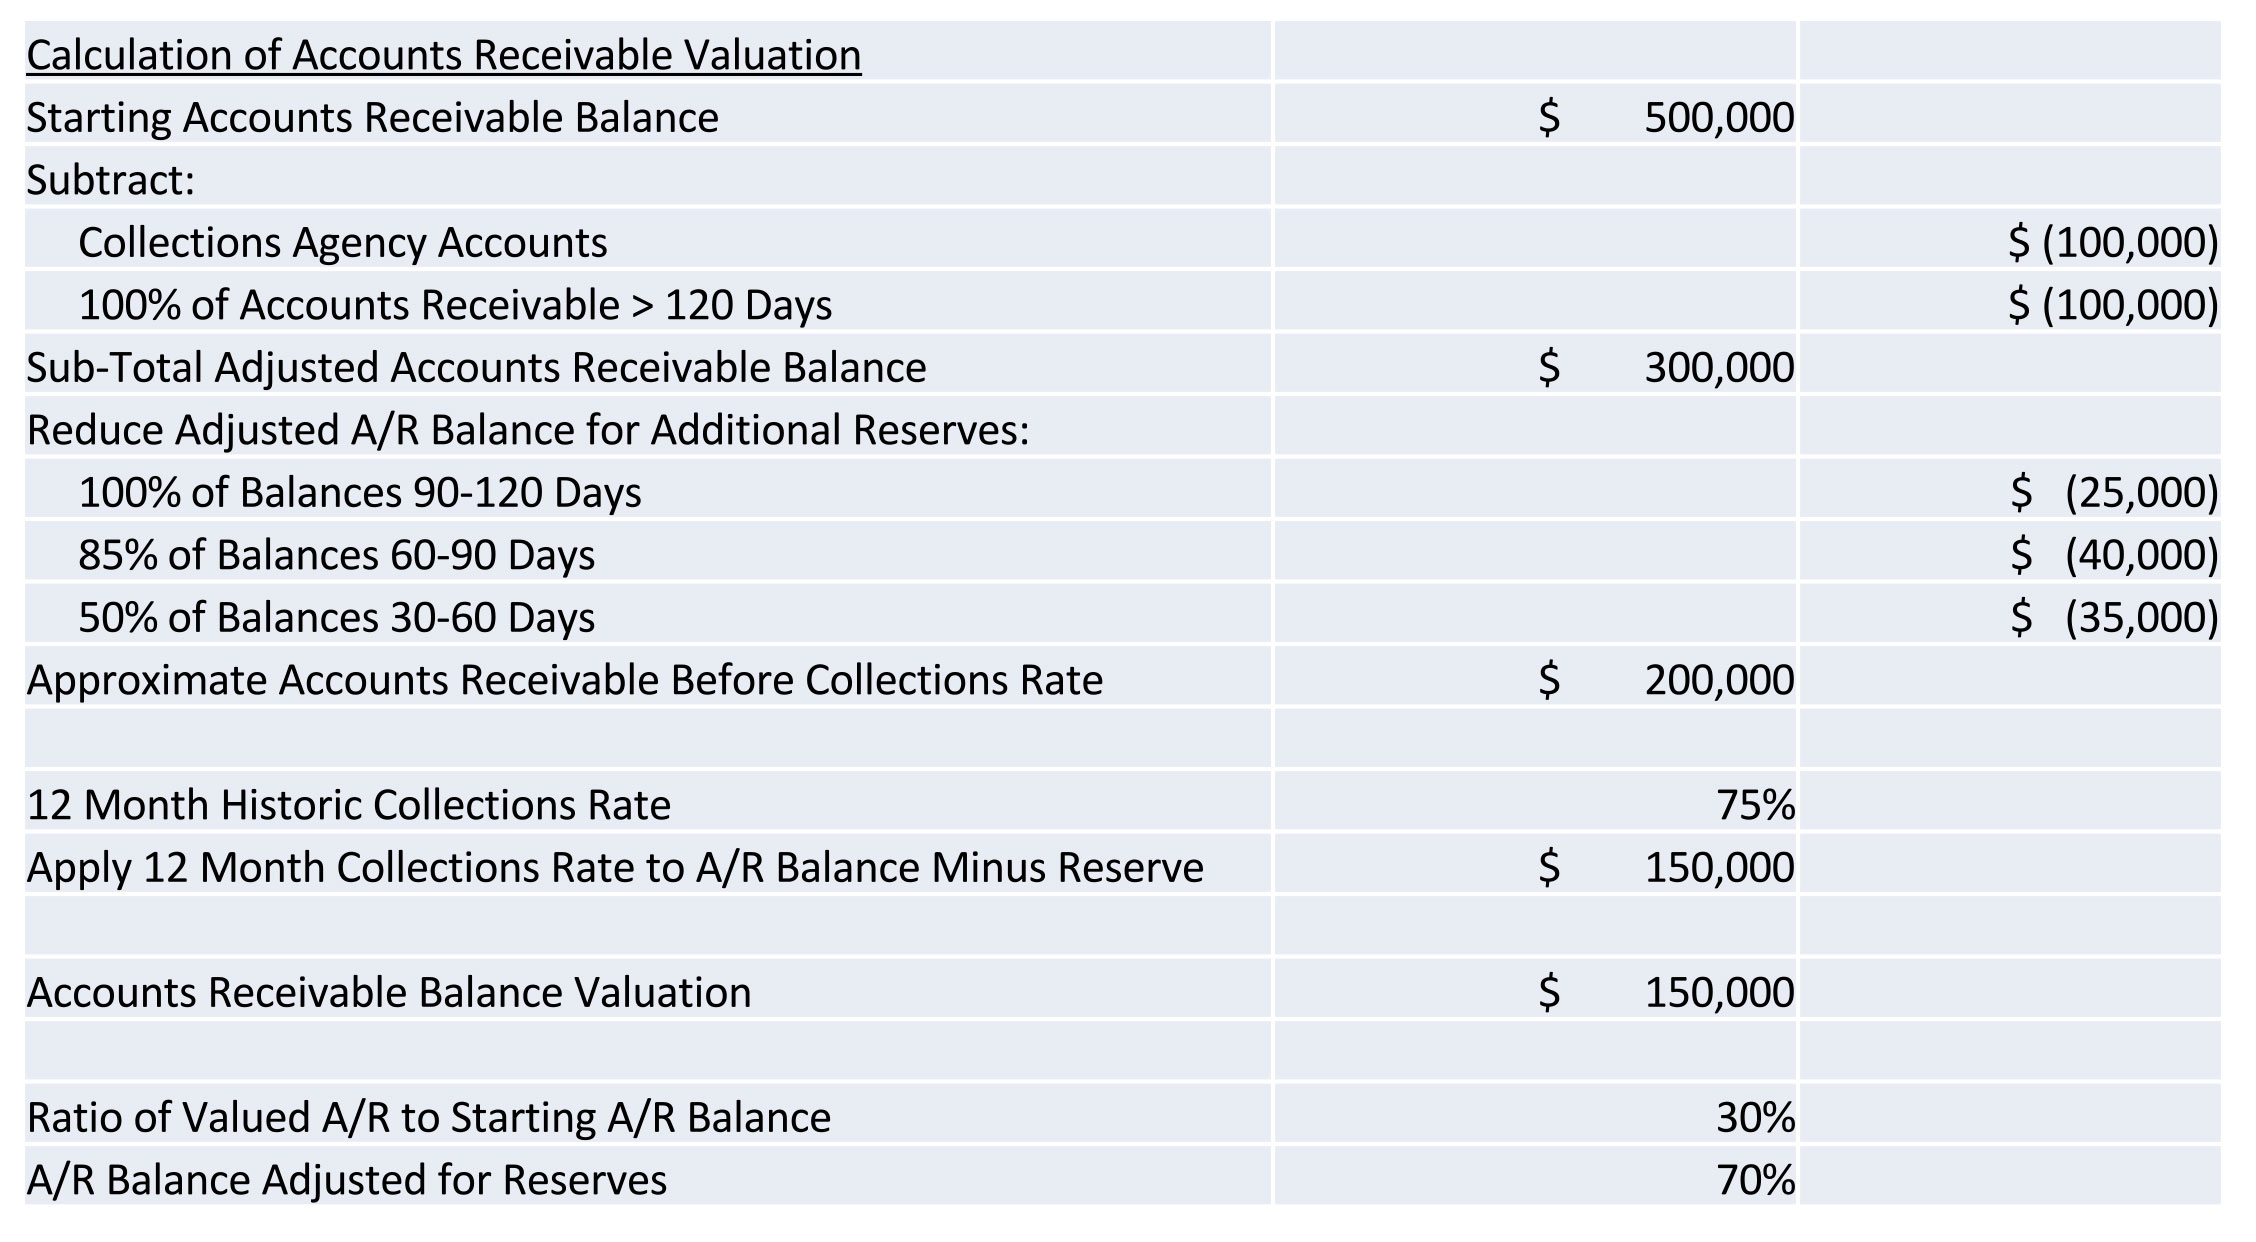Viewport: 2256px width, 1242px height.
Task: Click the 30% ratio of valued A/R cell
Action: (1536, 1117)
